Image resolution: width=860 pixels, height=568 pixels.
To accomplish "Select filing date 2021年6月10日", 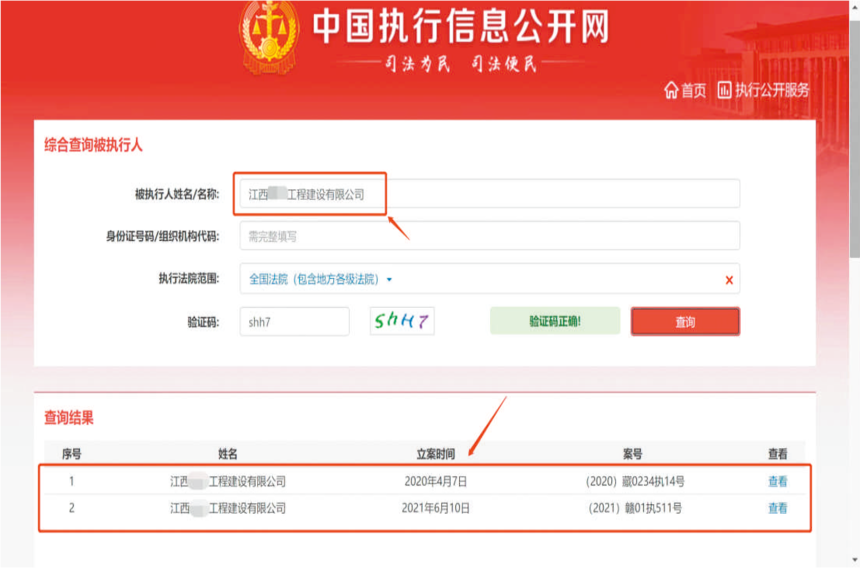I will click(x=435, y=508).
